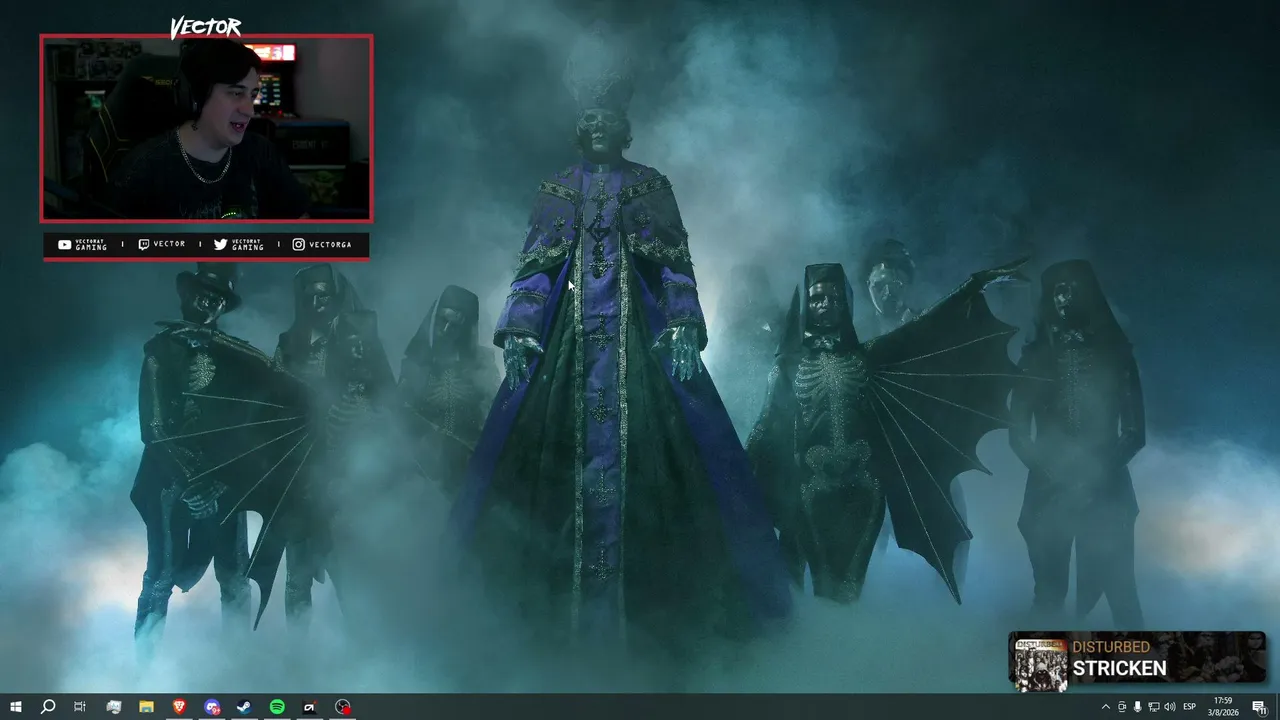Screen dimensions: 1280x720
Task: Click the Instagram icon in social bar
Action: point(298,244)
